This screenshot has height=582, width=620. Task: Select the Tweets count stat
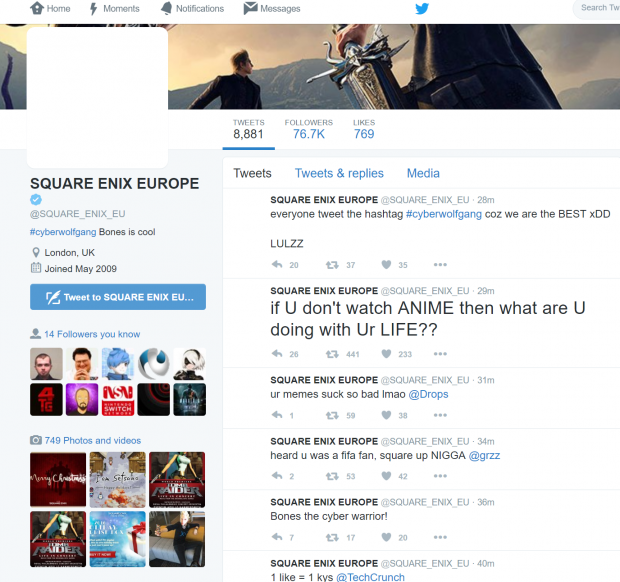(x=248, y=130)
